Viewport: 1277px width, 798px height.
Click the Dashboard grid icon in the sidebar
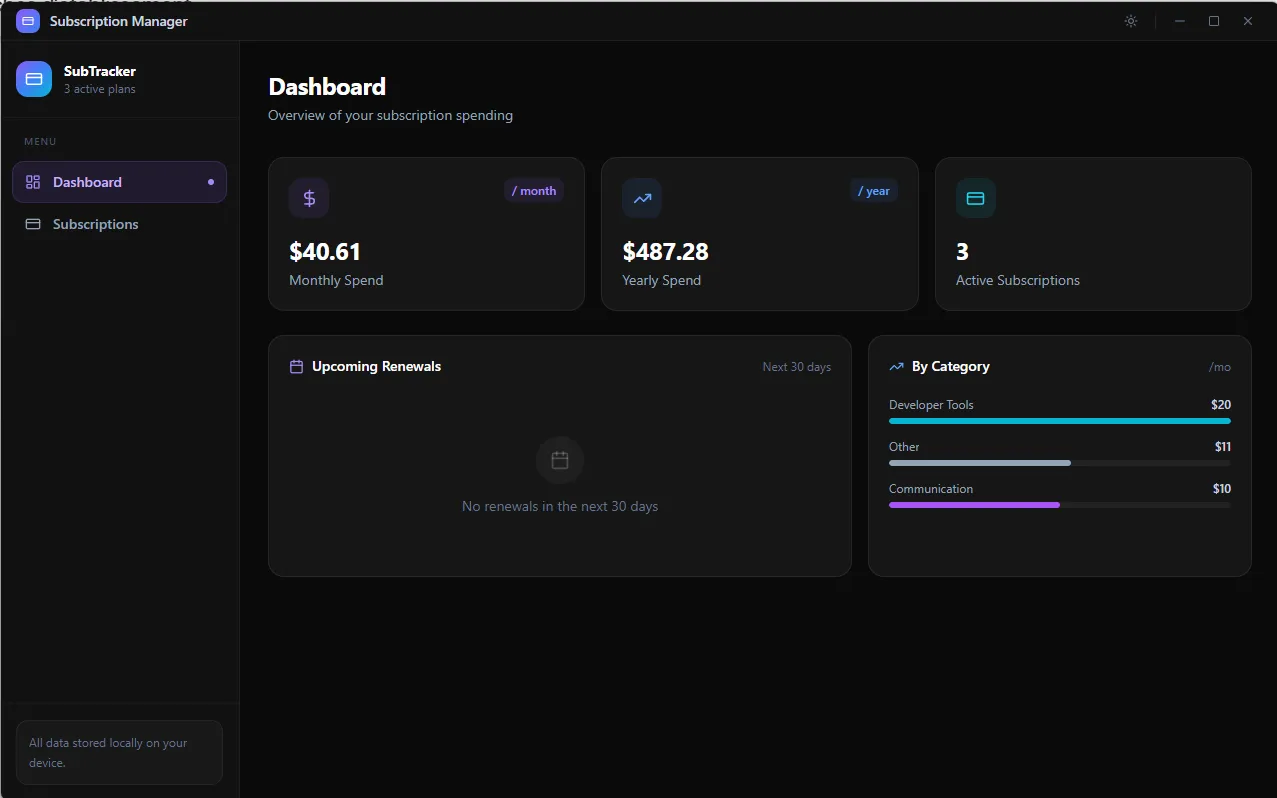pos(33,182)
